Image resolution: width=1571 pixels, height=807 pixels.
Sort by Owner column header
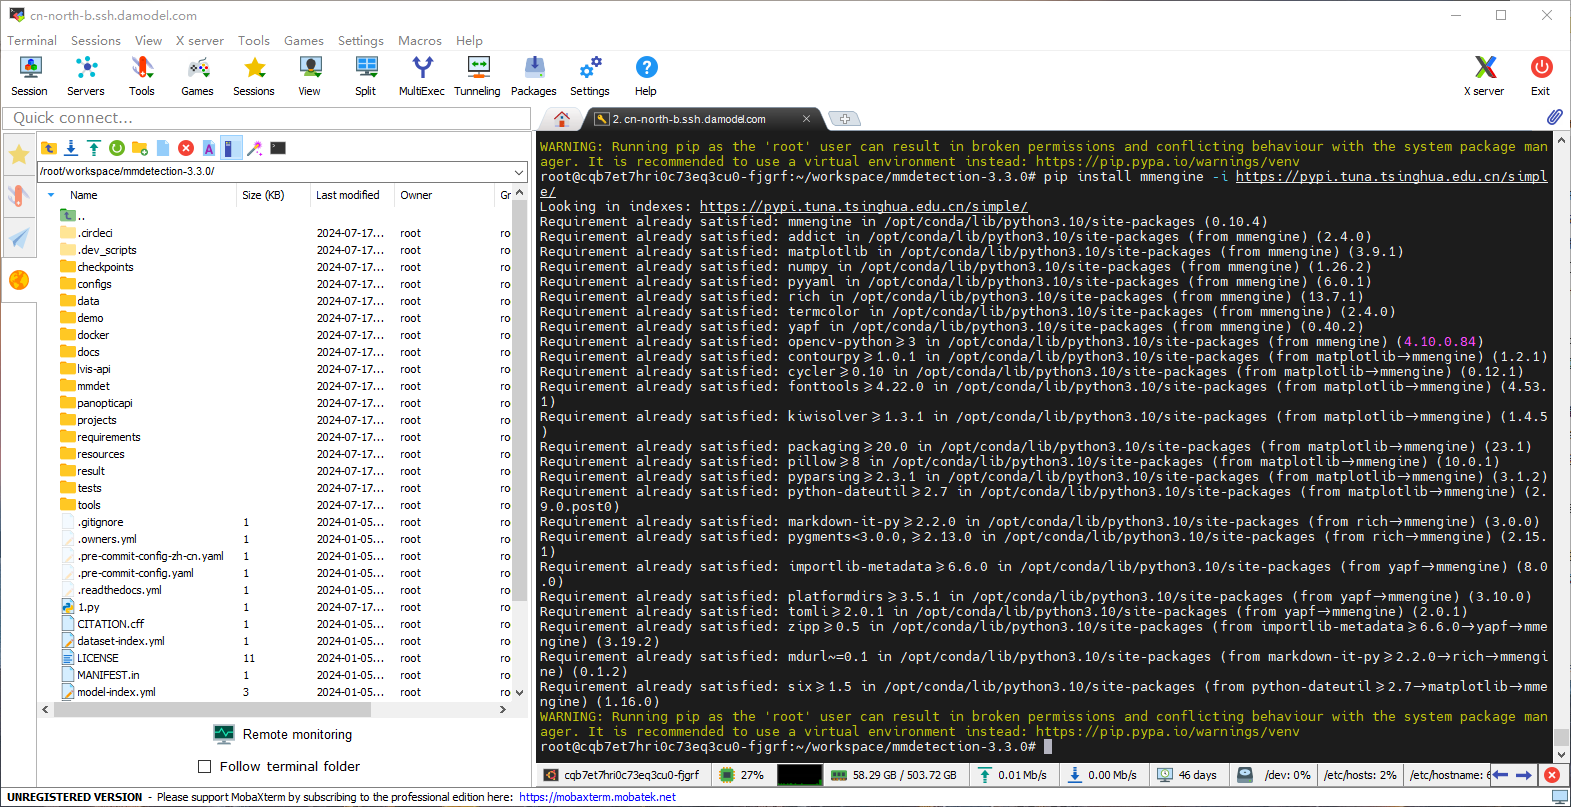pos(416,195)
